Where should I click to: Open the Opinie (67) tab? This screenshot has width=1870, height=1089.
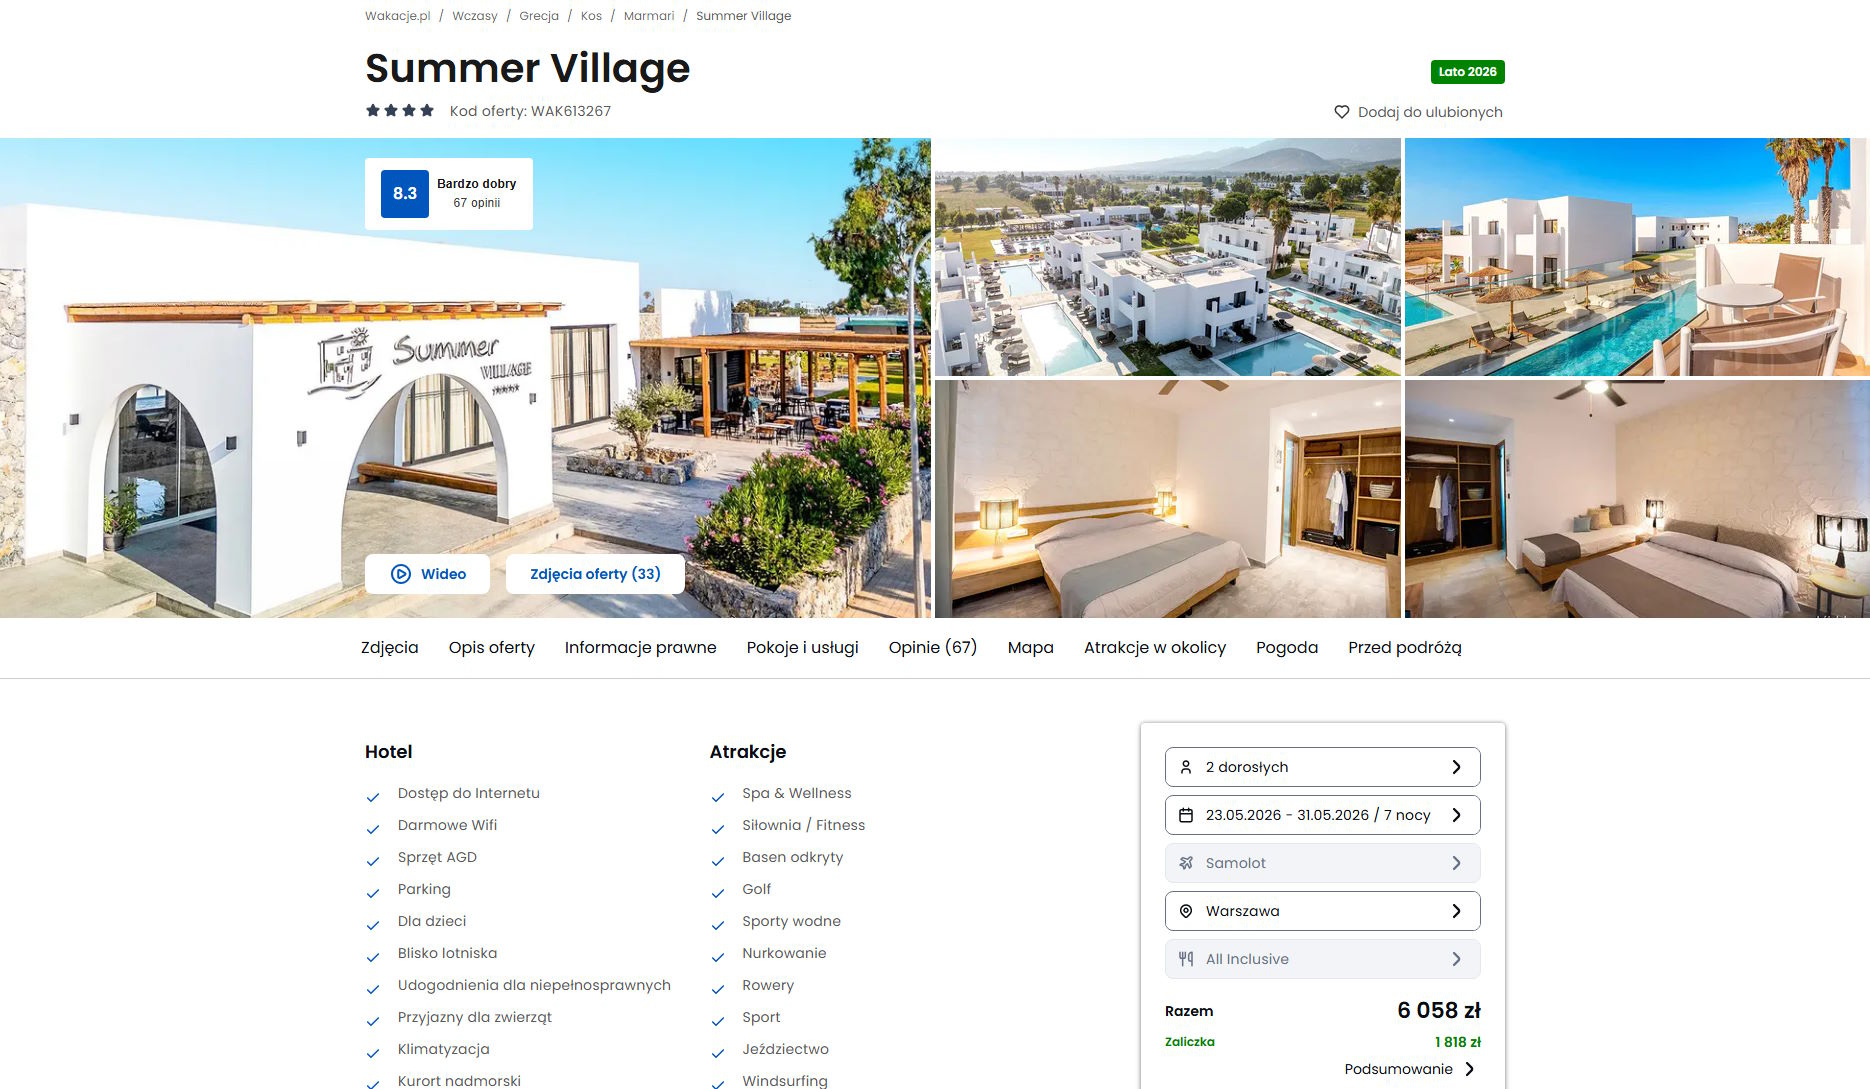click(x=933, y=648)
